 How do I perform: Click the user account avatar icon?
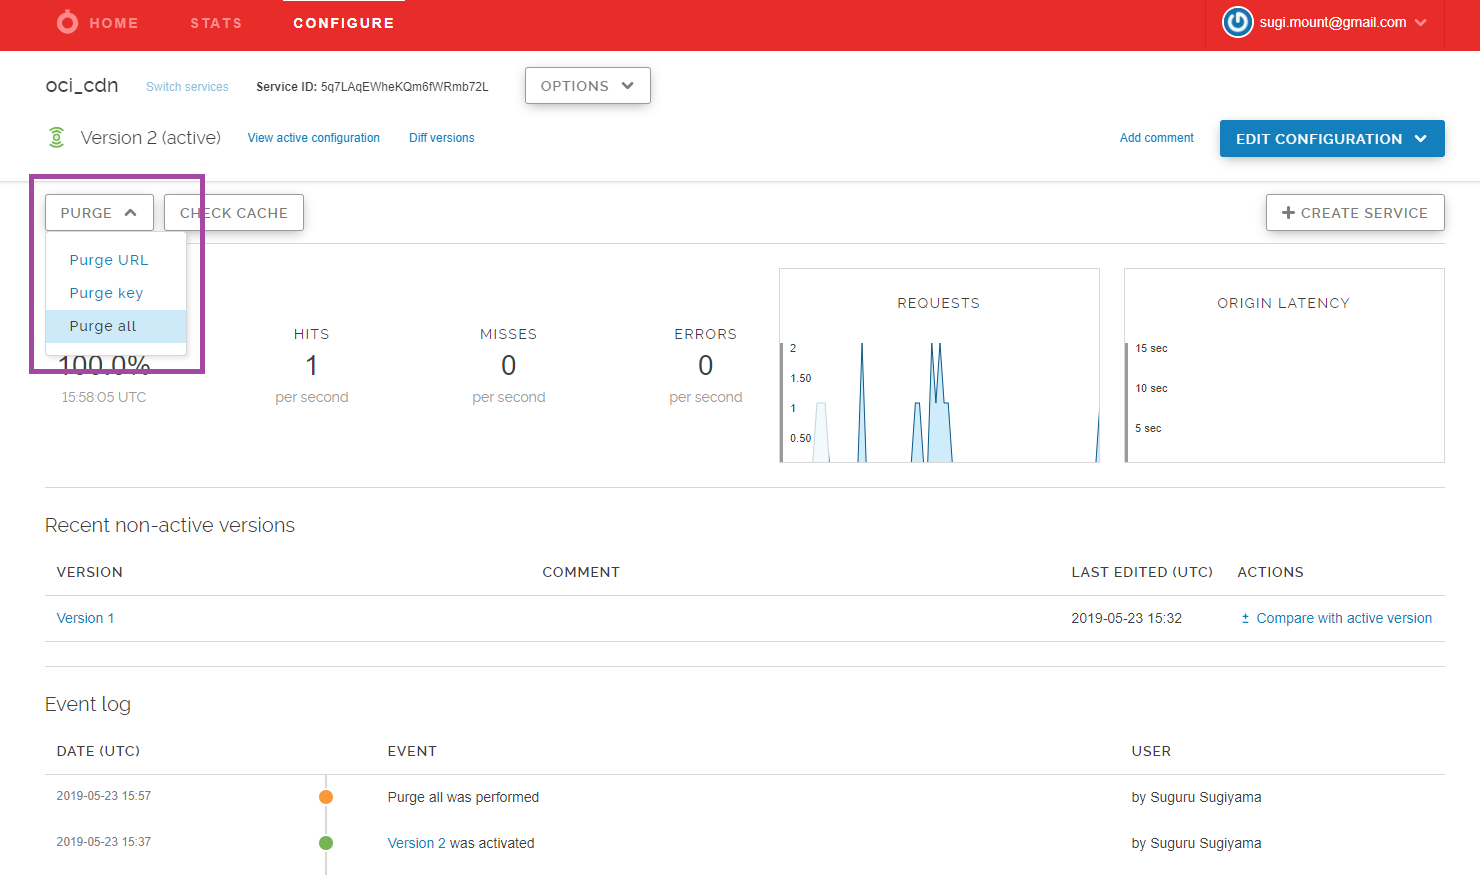tap(1237, 22)
